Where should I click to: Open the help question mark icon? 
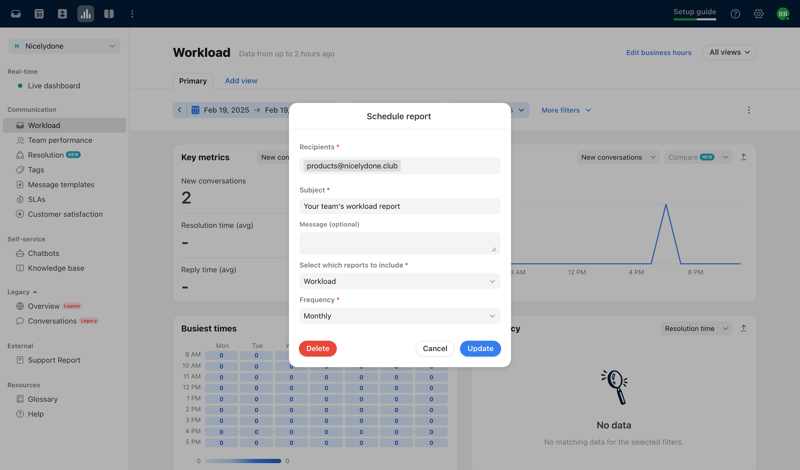[x=735, y=14]
